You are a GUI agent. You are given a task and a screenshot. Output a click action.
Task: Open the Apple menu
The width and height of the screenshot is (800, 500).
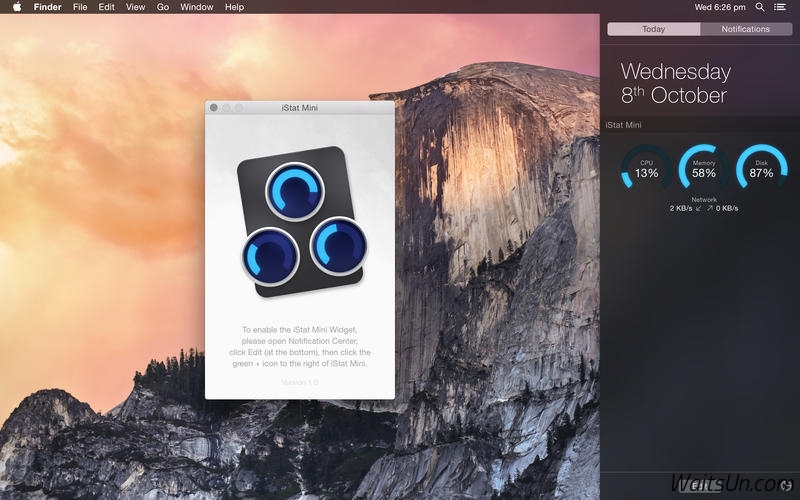[x=17, y=7]
